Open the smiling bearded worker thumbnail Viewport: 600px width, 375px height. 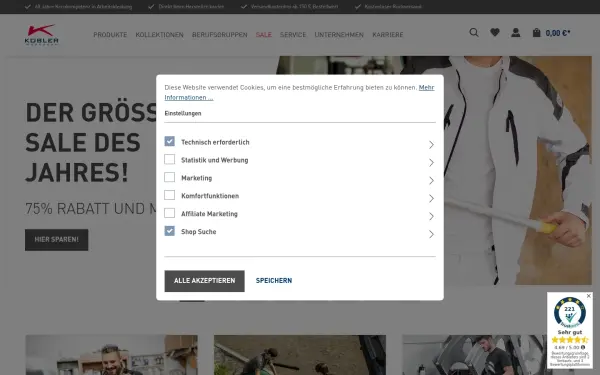coord(111,355)
